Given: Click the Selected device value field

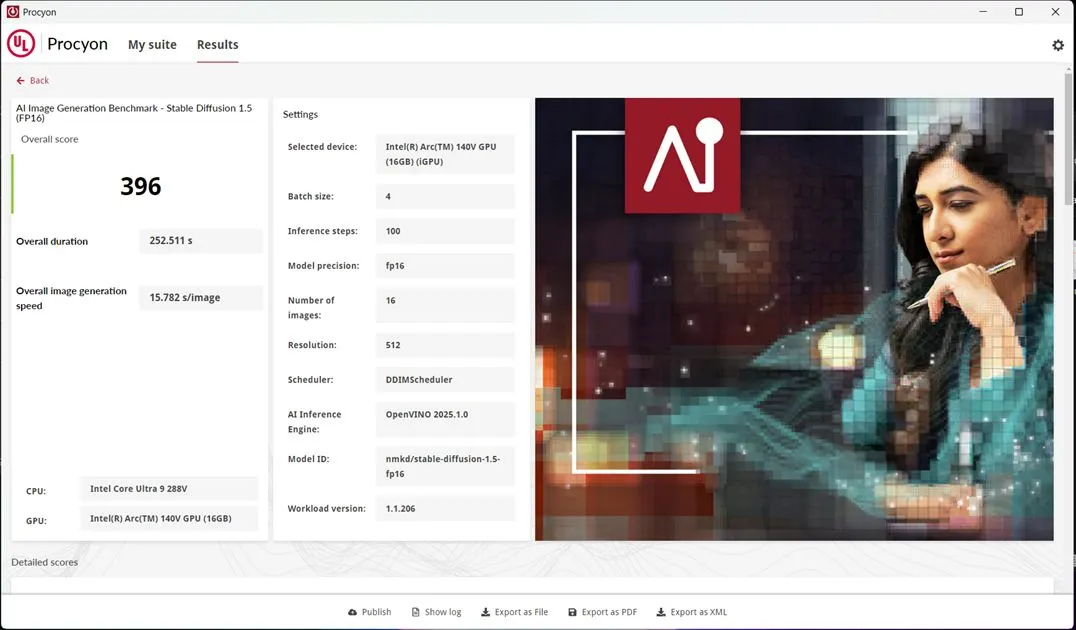Looking at the screenshot, I should (x=445, y=154).
